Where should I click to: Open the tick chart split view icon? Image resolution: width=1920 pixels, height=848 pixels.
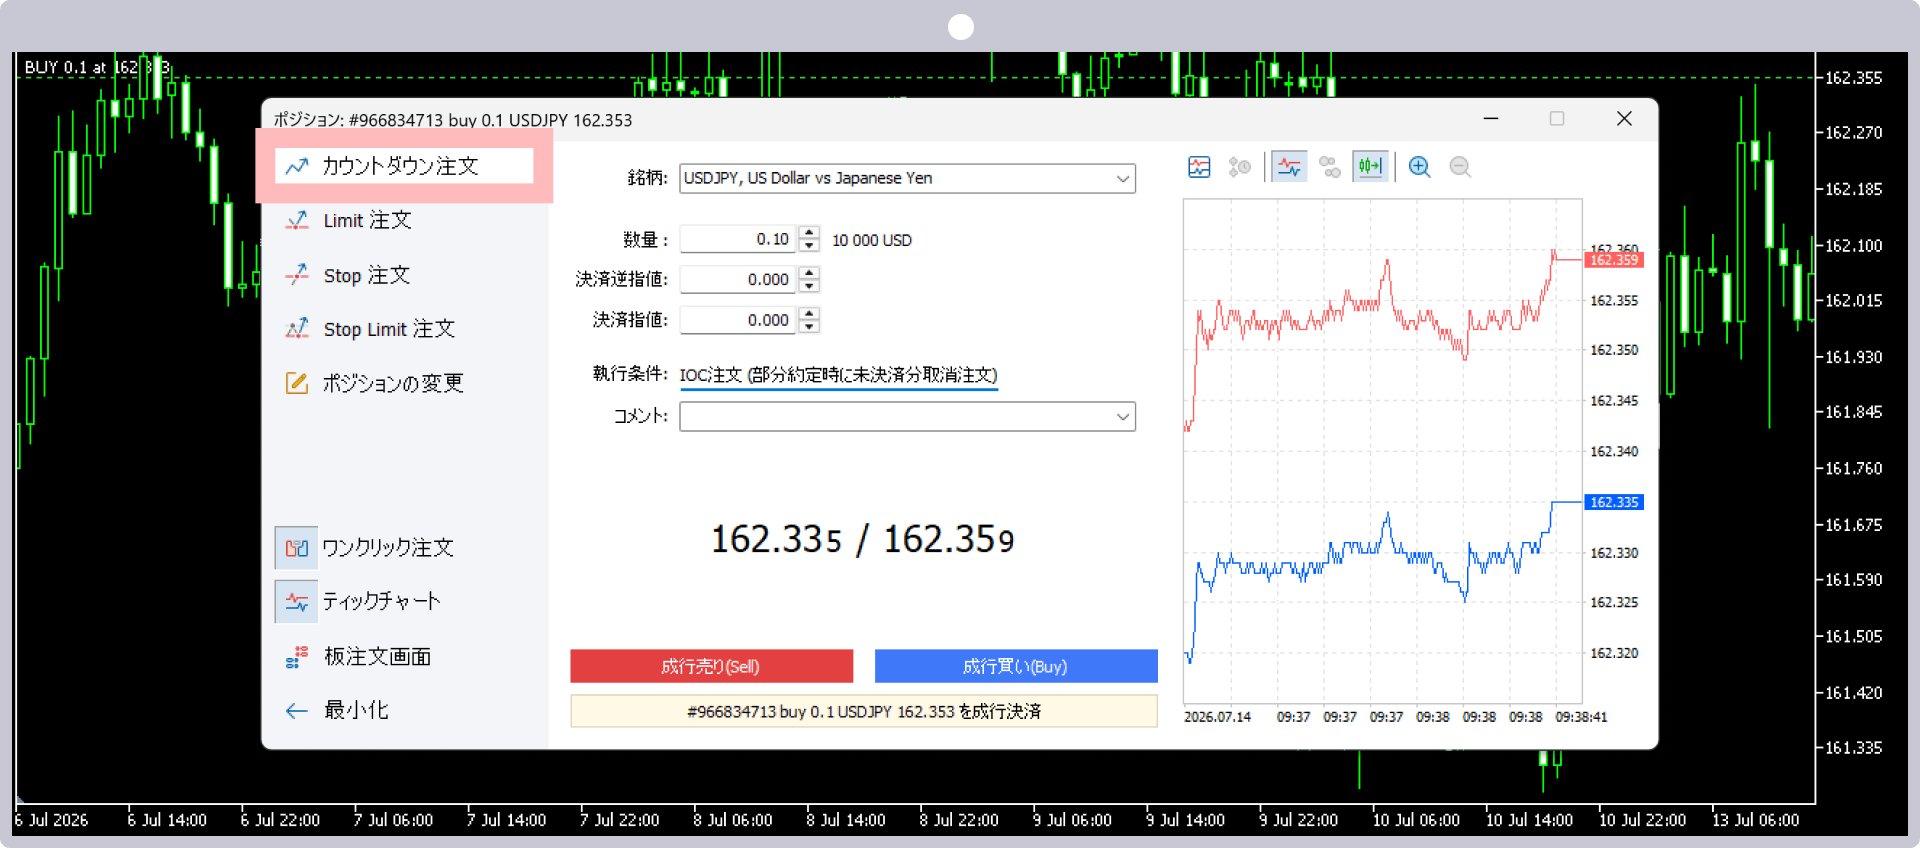tap(1199, 167)
